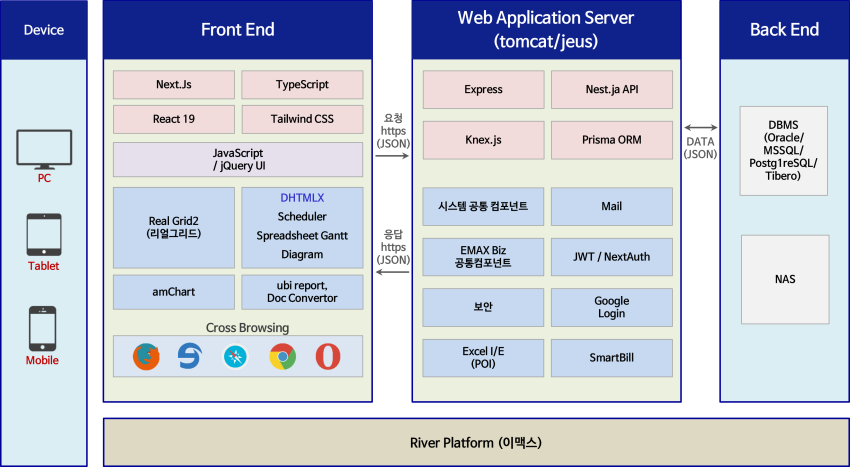The height and width of the screenshot is (467, 850).
Task: Select the Next.Js box
Action: pos(174,85)
